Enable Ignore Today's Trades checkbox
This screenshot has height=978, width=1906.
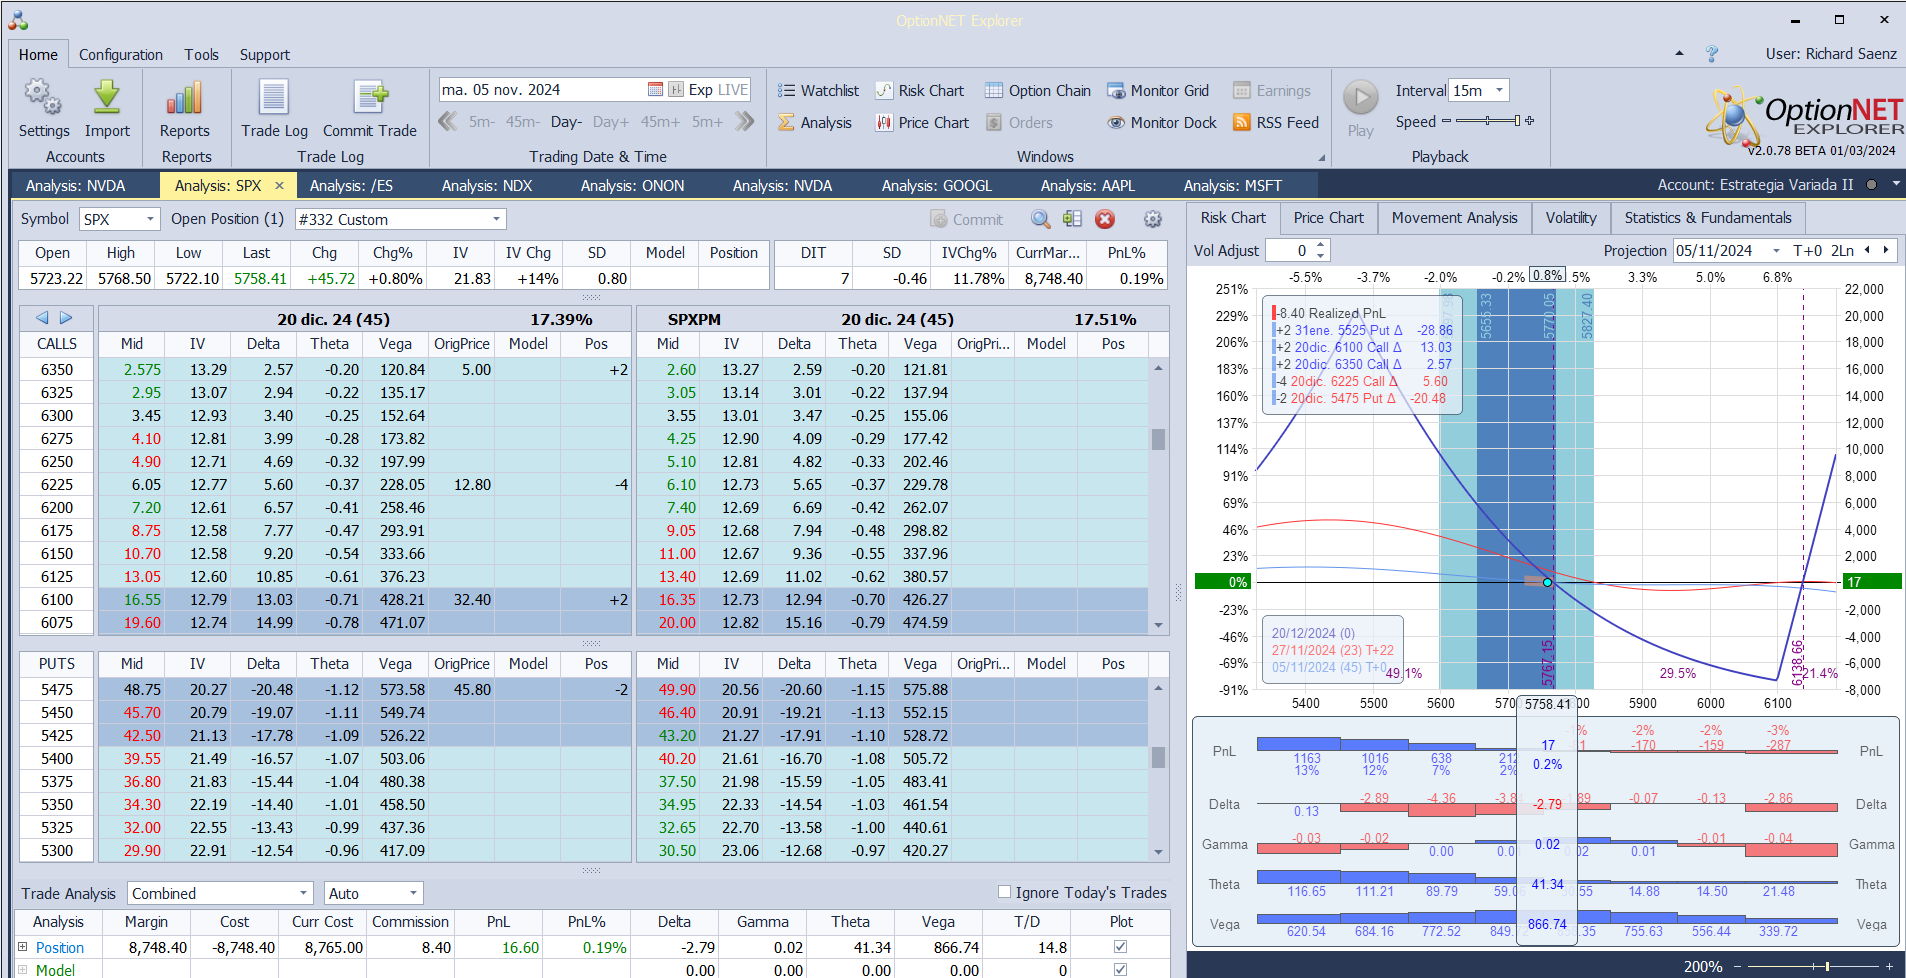[x=1005, y=892]
